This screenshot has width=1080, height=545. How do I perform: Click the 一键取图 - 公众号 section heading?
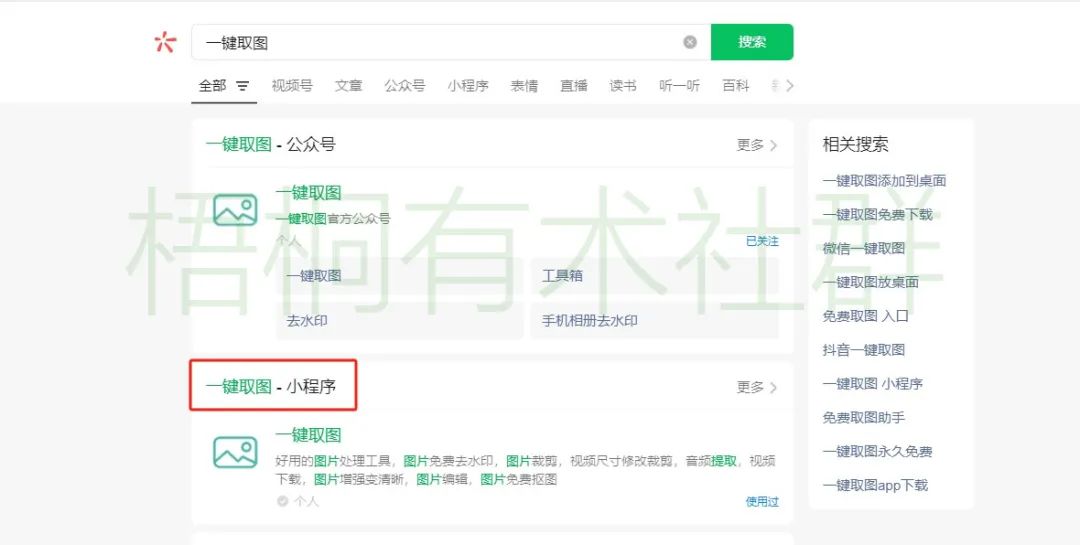[271, 145]
